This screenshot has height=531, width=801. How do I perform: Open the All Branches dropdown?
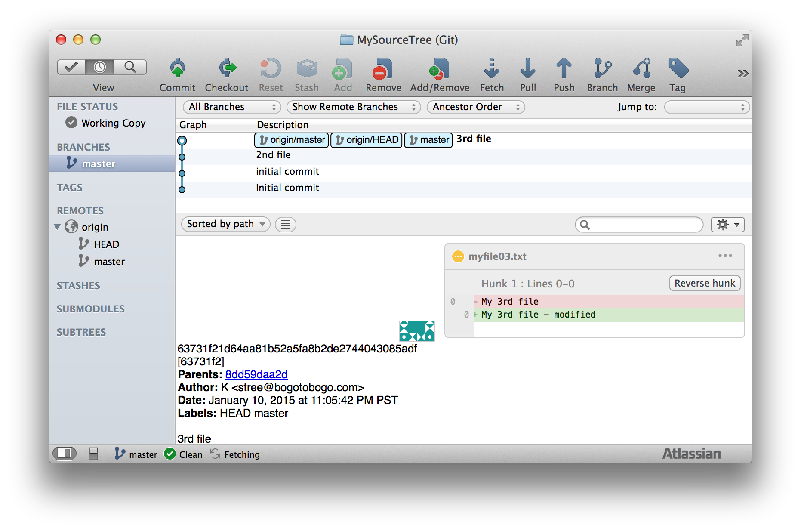231,107
